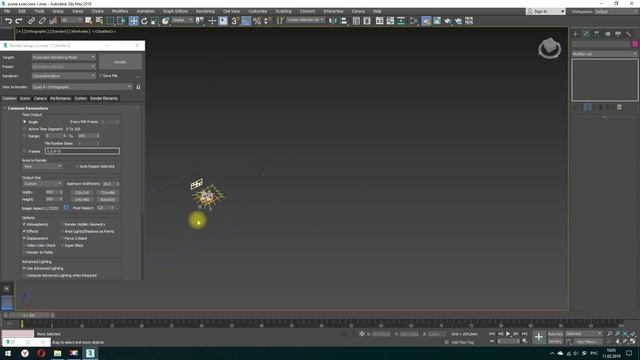Viewport: 640px width, 360px height.
Task: Toggle the 3D Snaps icon
Action: coord(235,21)
